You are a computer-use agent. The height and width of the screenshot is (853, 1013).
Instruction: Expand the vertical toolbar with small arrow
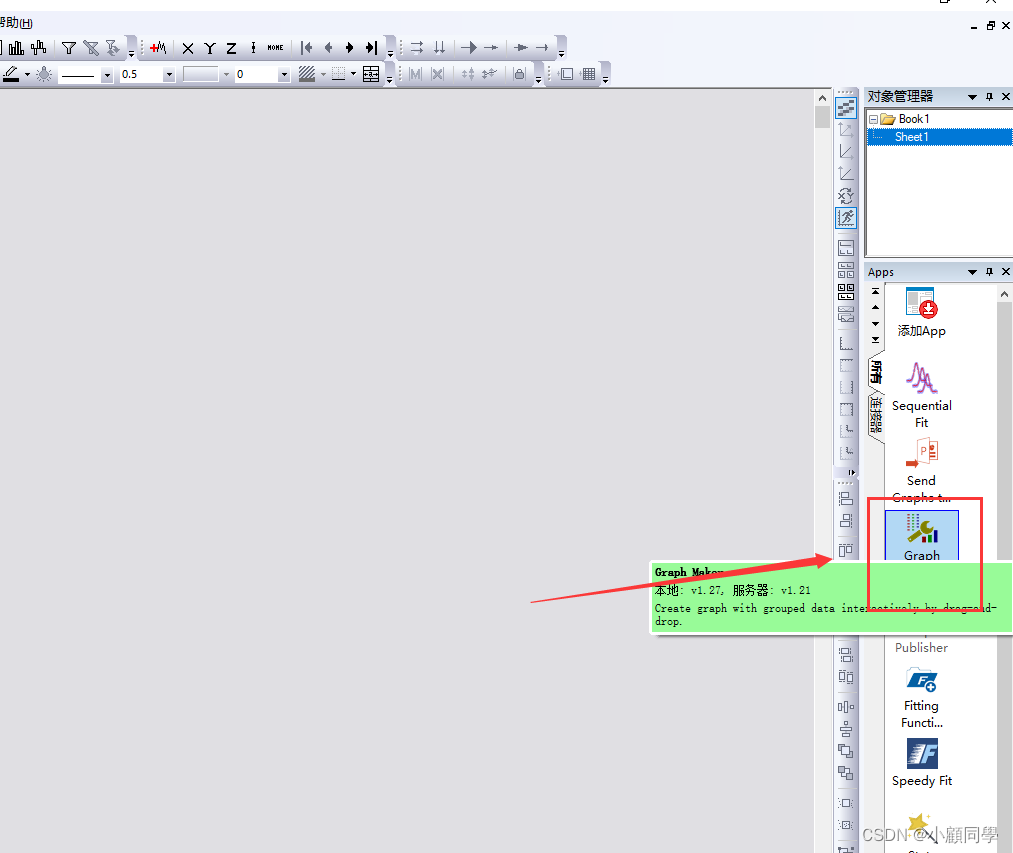coord(851,472)
